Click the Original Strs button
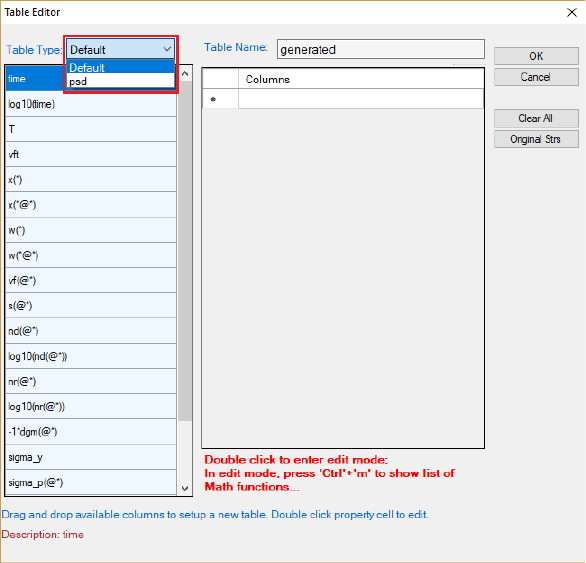The image size is (586, 563). [x=536, y=139]
